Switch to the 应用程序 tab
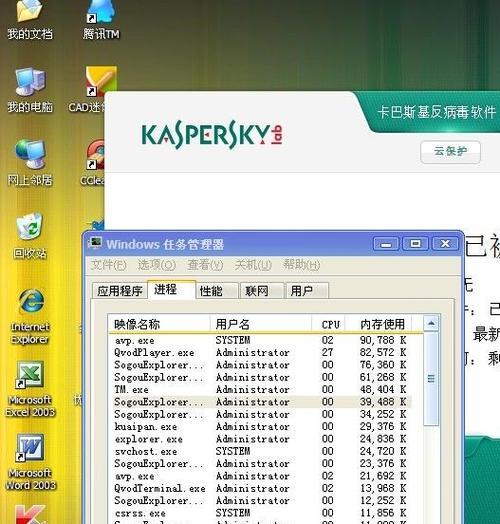 [120, 291]
